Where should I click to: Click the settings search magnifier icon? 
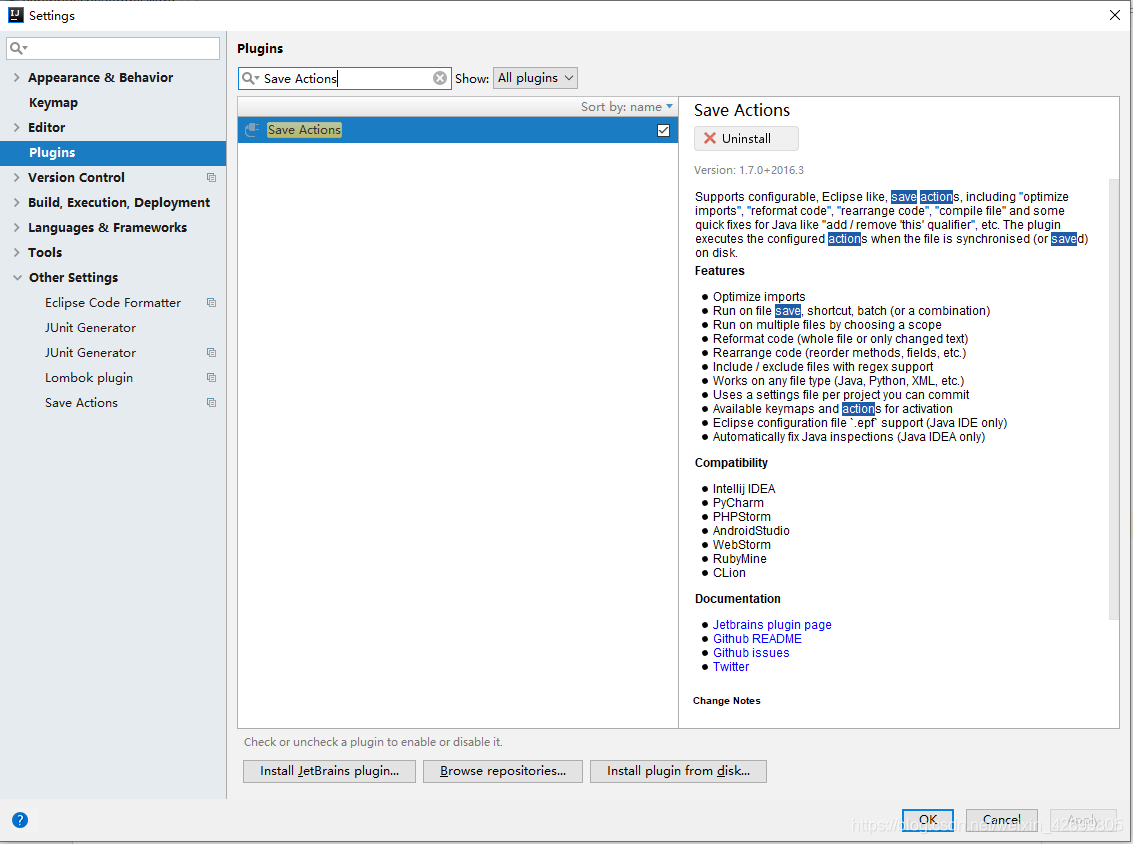[x=17, y=48]
